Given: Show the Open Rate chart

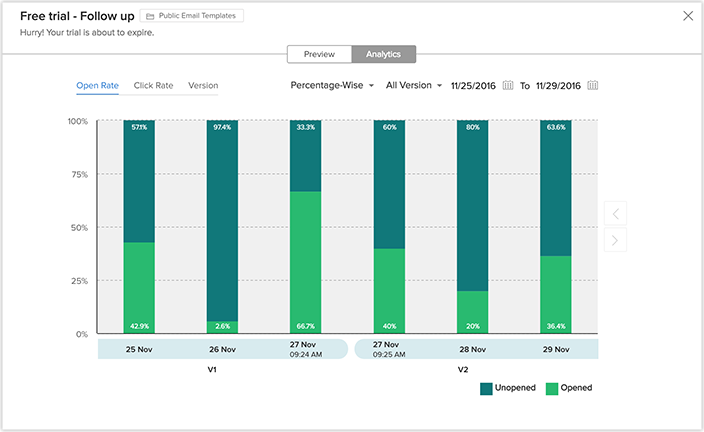Looking at the screenshot, I should 97,86.
